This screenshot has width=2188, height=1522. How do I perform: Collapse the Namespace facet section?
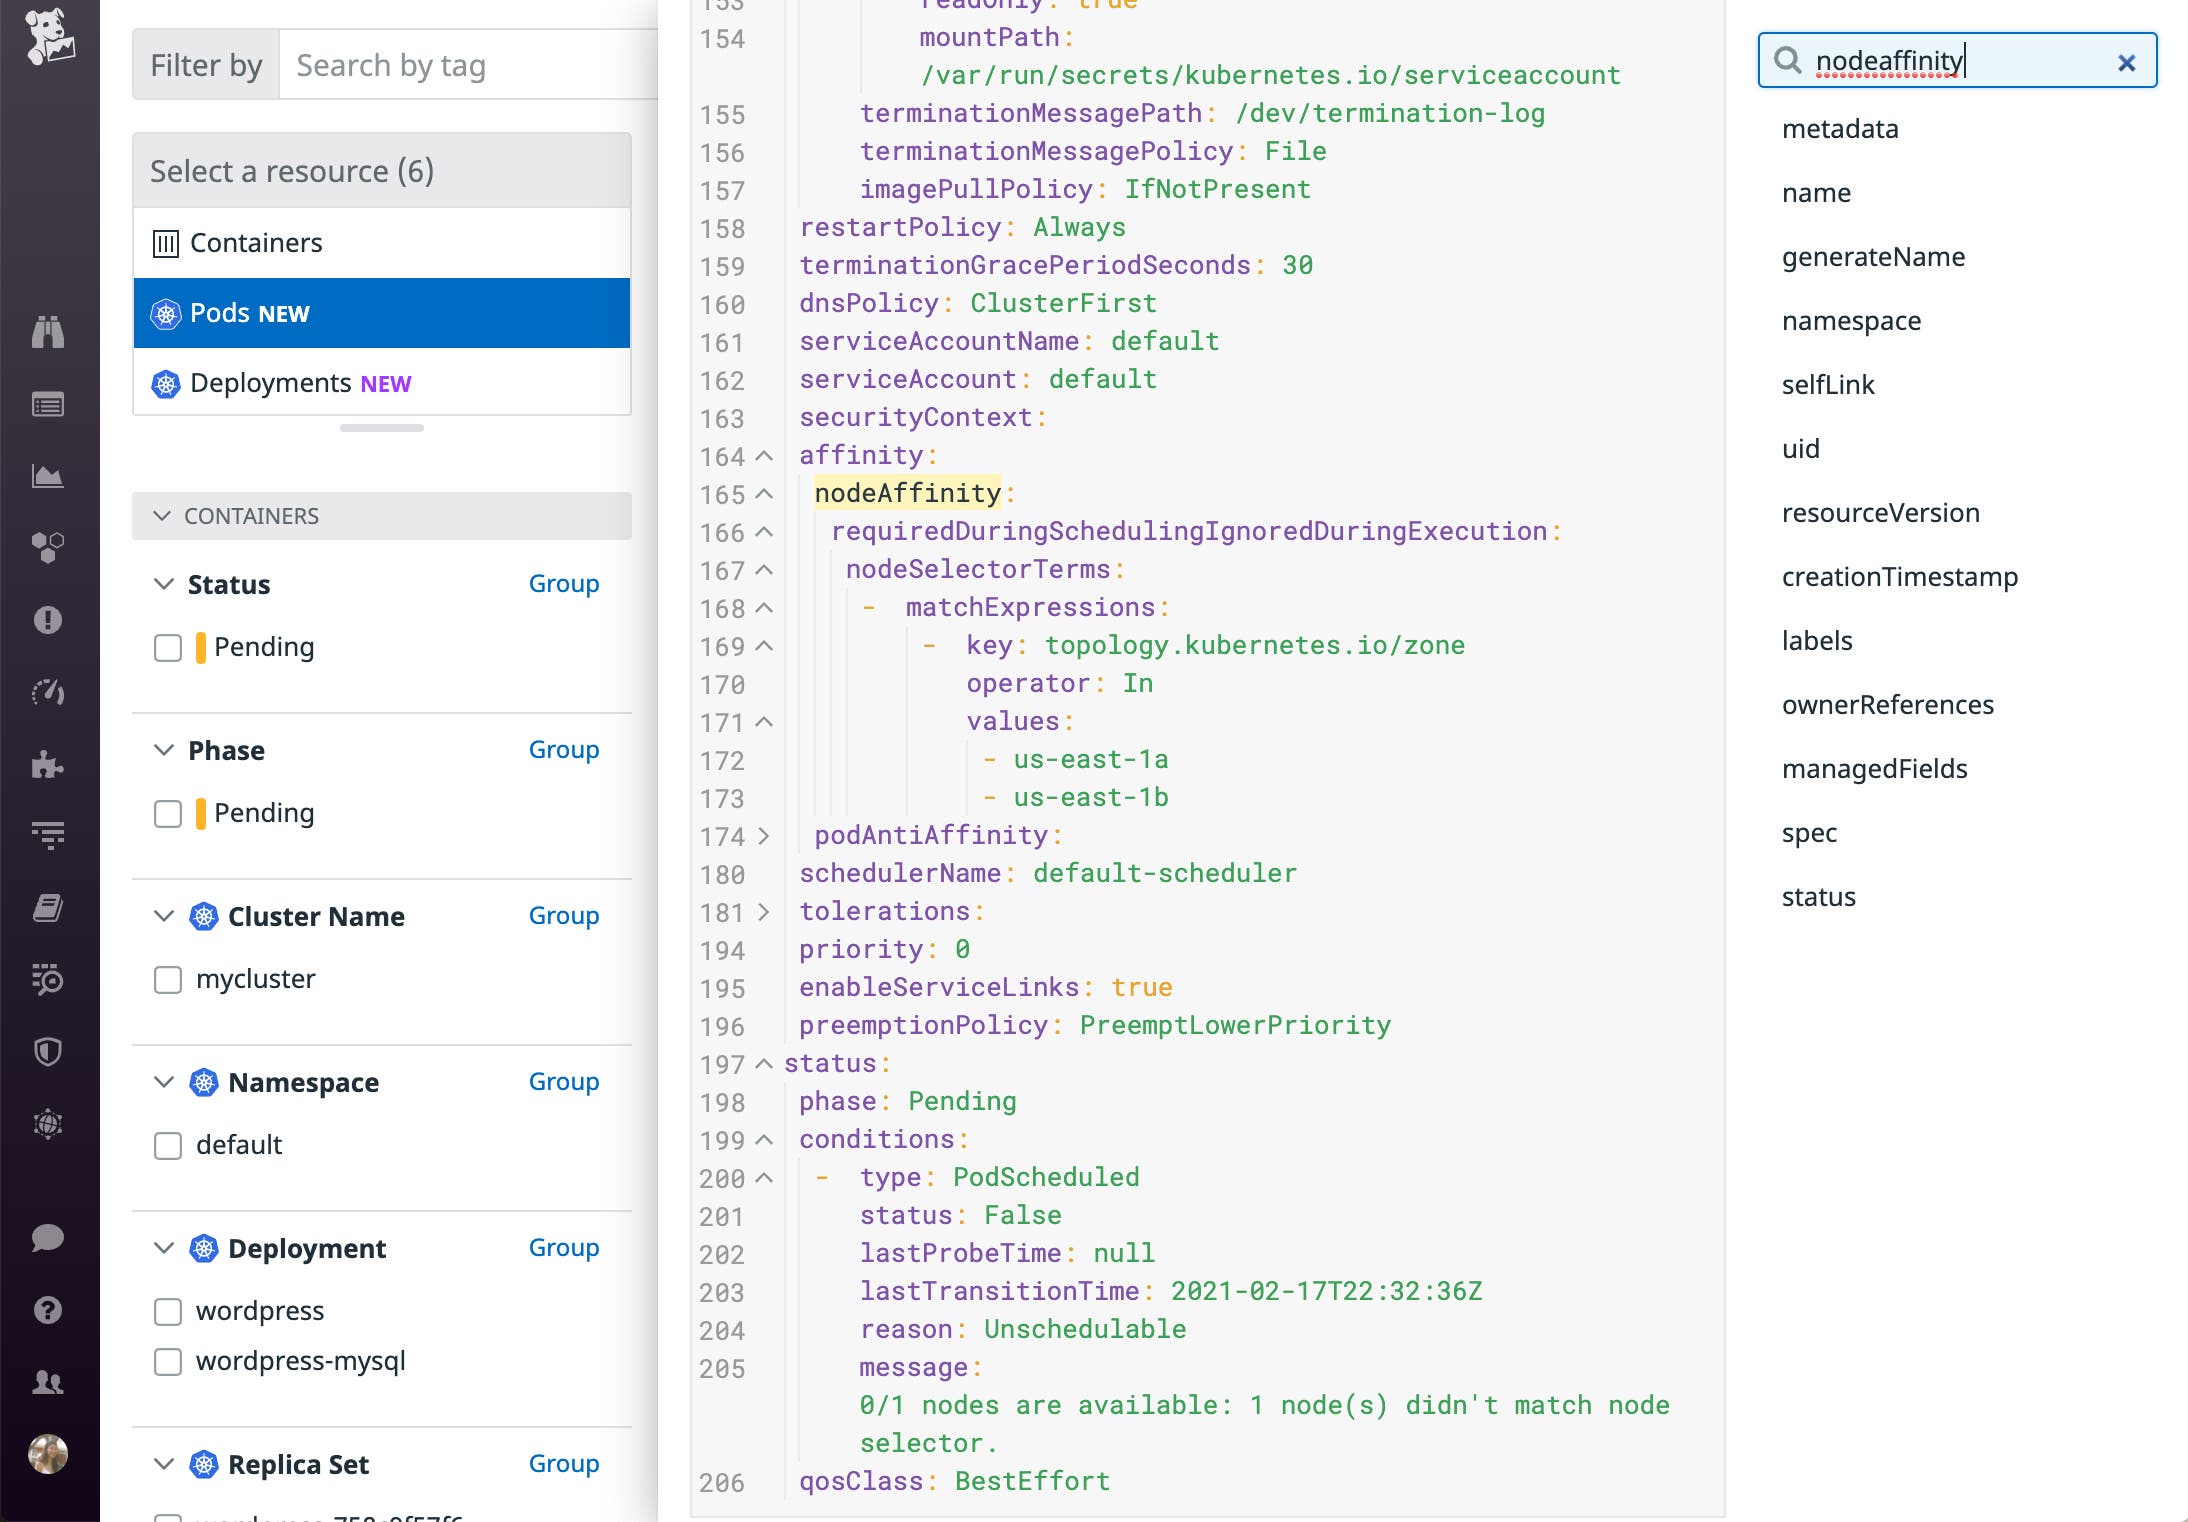(164, 1081)
